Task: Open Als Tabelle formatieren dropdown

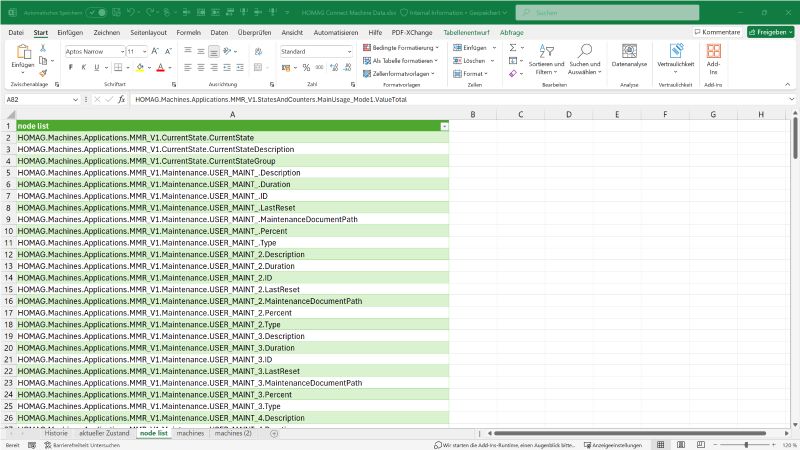Action: [x=401, y=61]
